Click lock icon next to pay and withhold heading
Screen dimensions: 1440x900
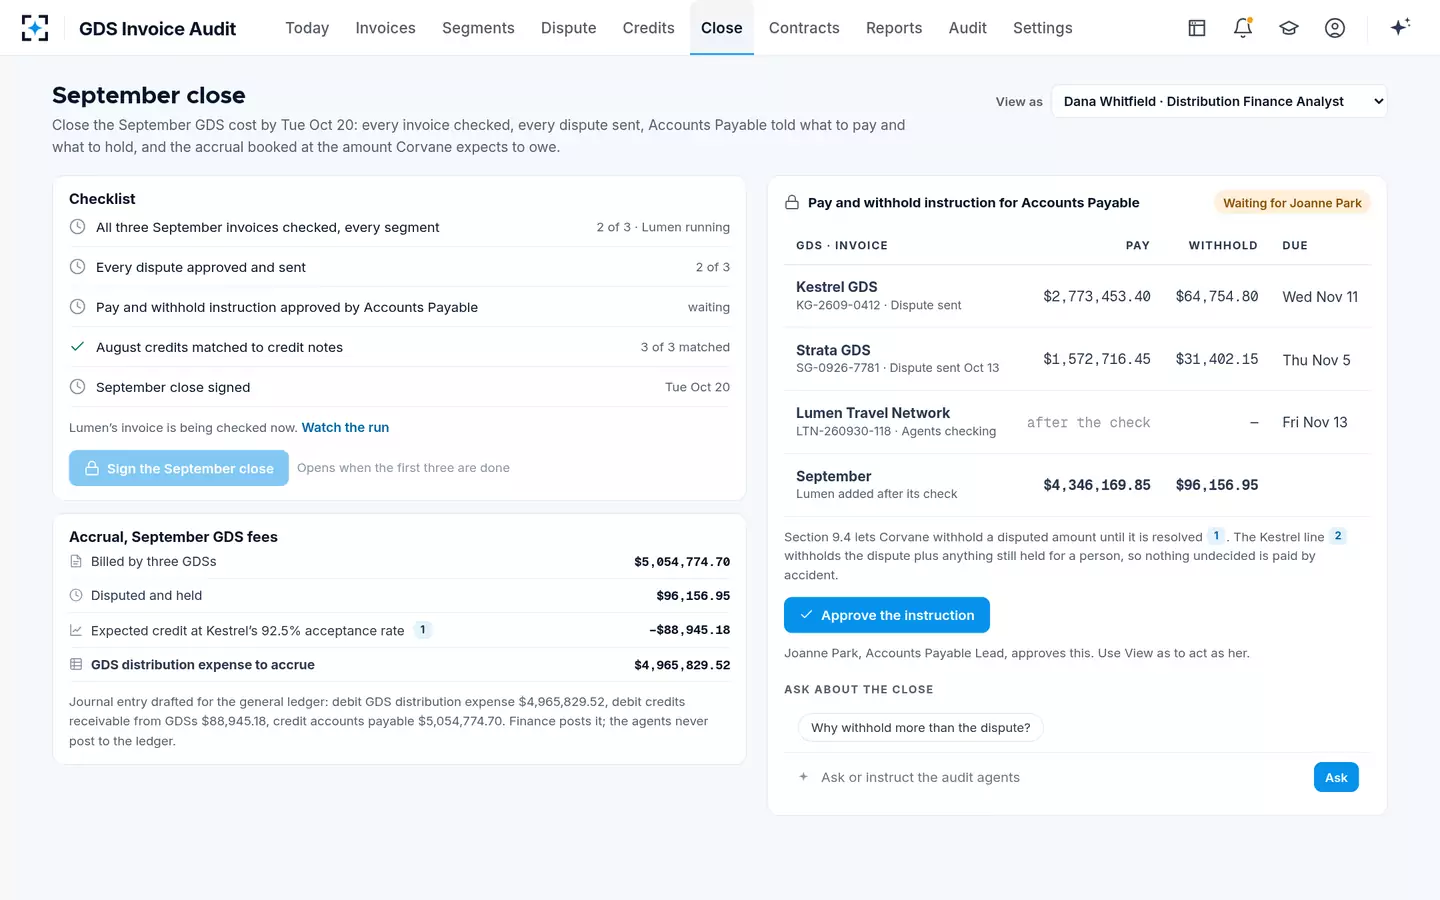click(792, 203)
